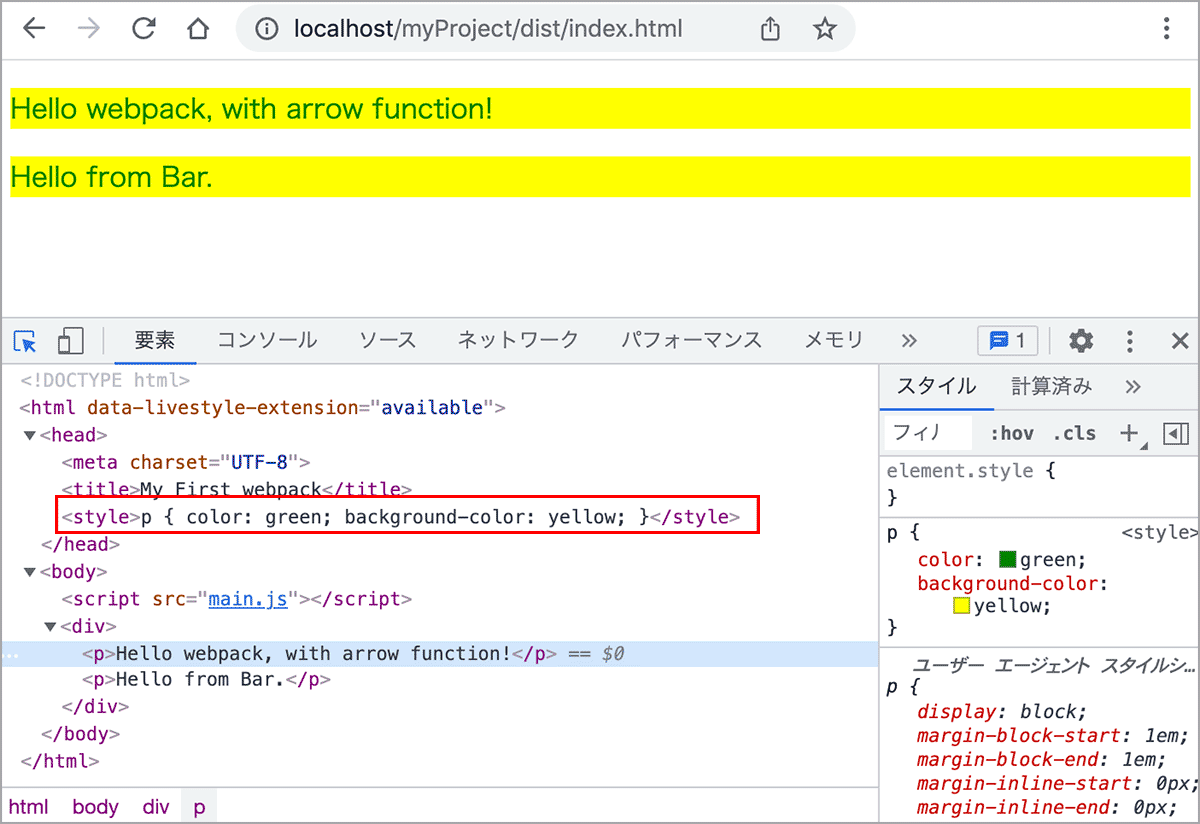Open the green color swatch picker
This screenshot has width=1200, height=824.
pyautogui.click(x=1008, y=560)
